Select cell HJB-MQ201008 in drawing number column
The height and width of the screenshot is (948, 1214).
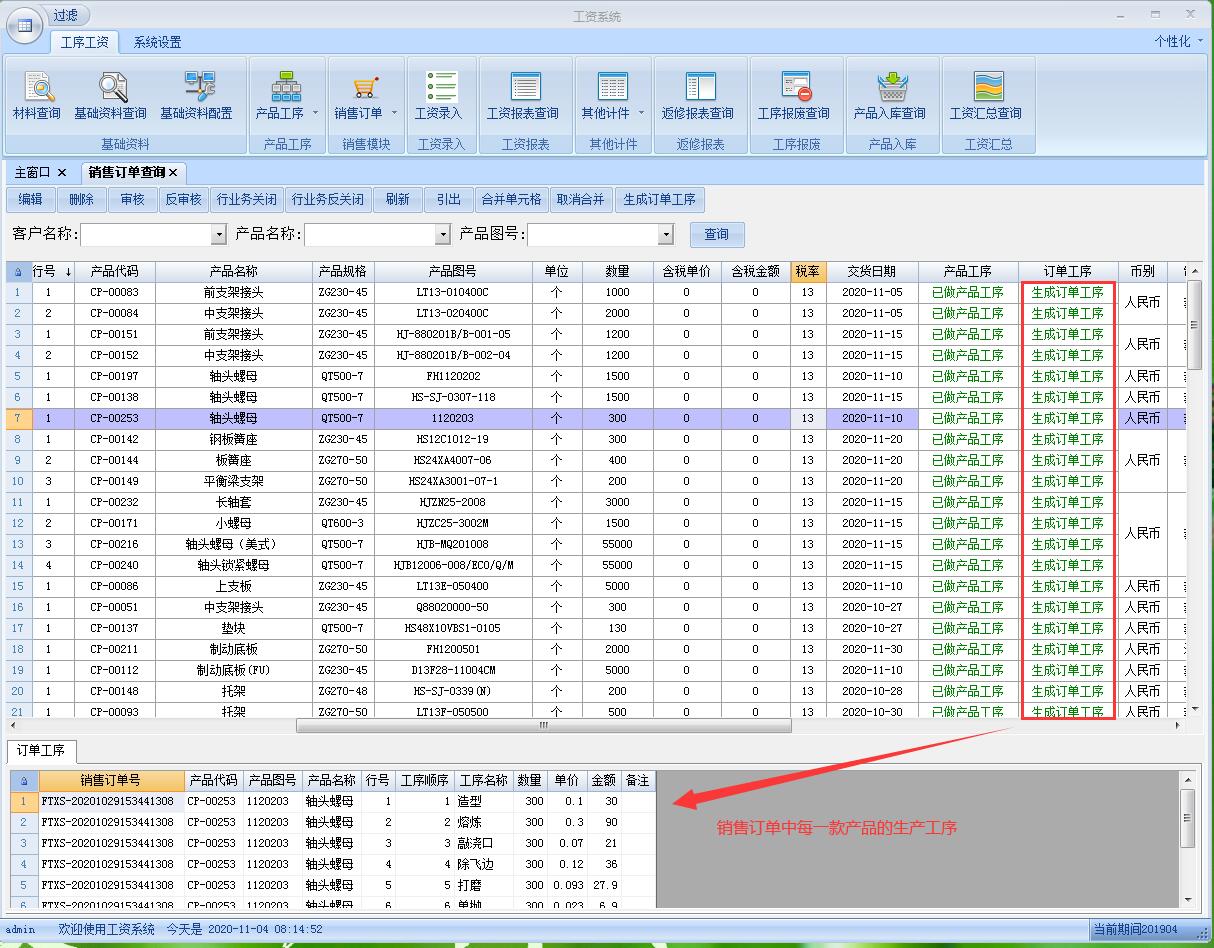tap(453, 544)
